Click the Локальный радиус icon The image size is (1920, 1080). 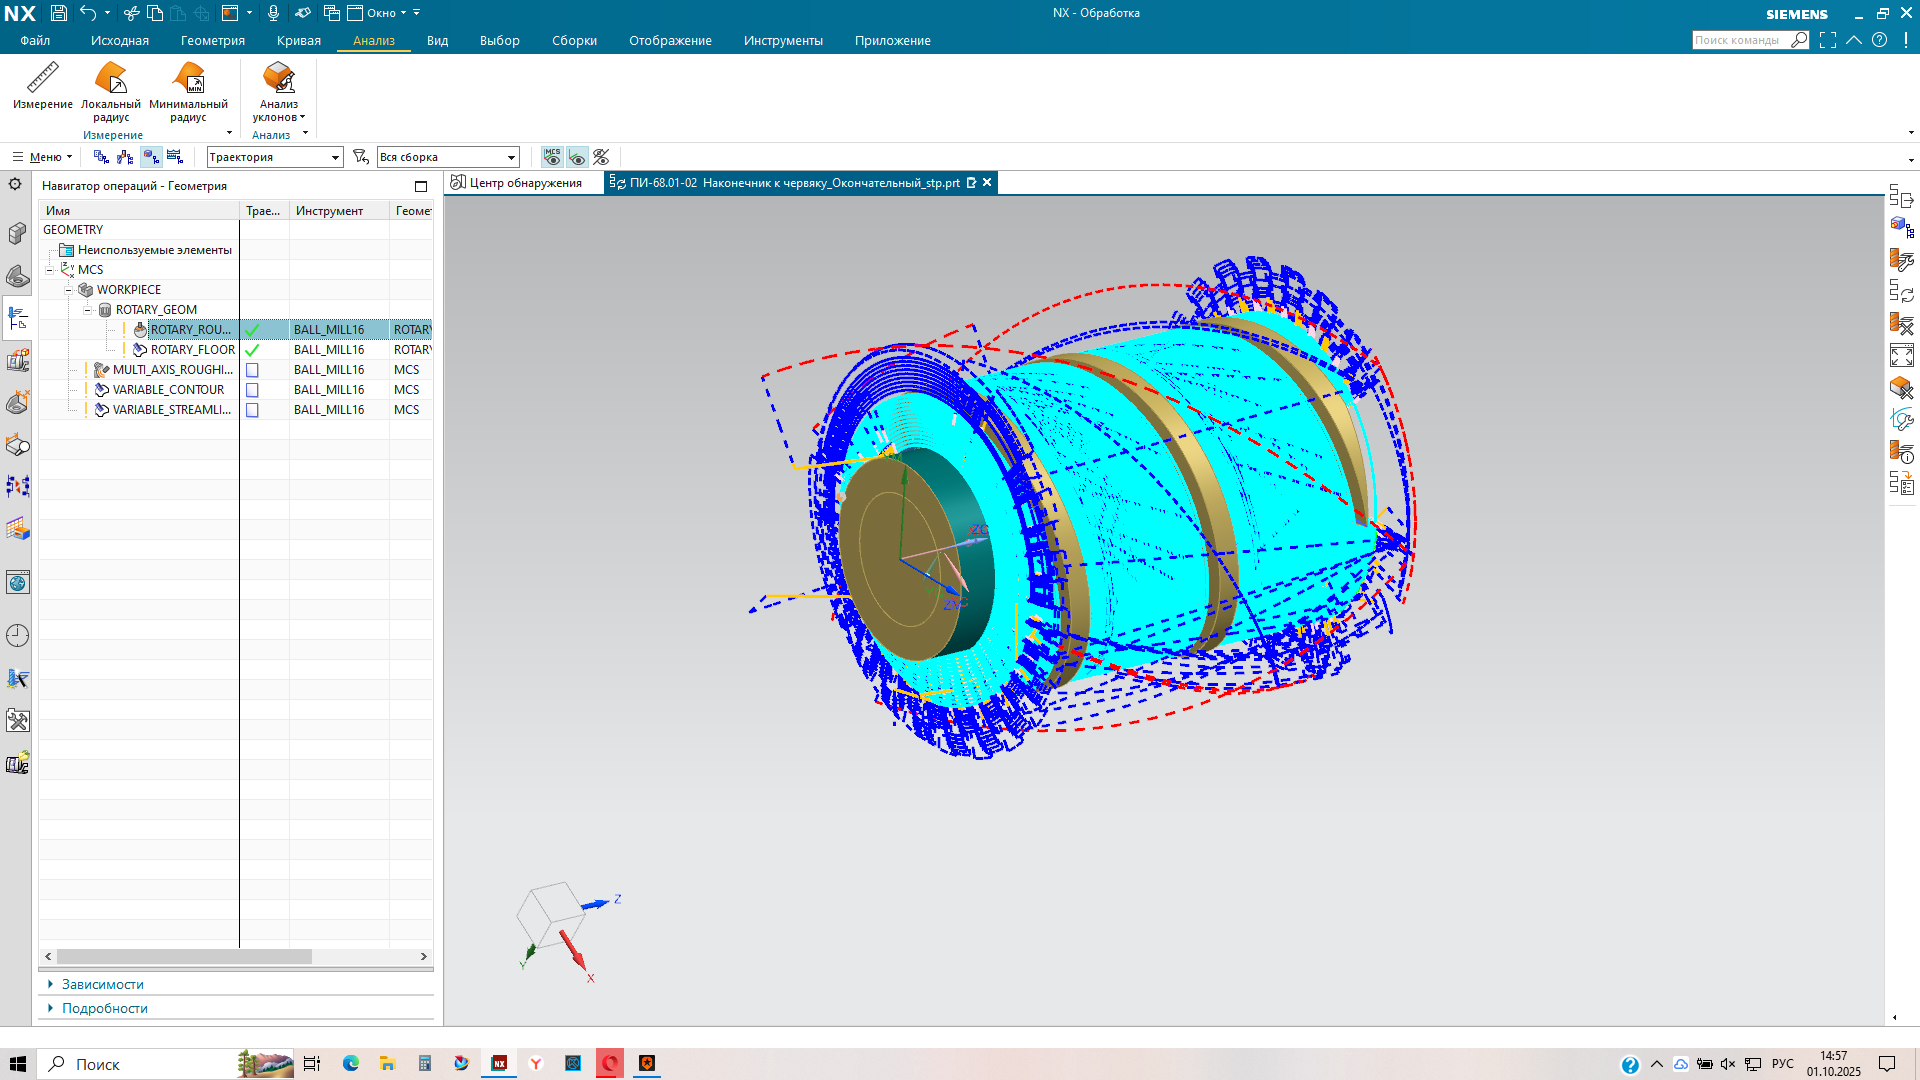click(110, 78)
